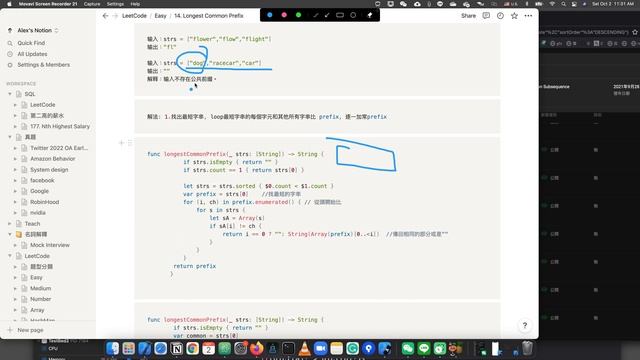This screenshot has height=360, width=640.
Task: Expand the System design page
Action: (x=16, y=170)
